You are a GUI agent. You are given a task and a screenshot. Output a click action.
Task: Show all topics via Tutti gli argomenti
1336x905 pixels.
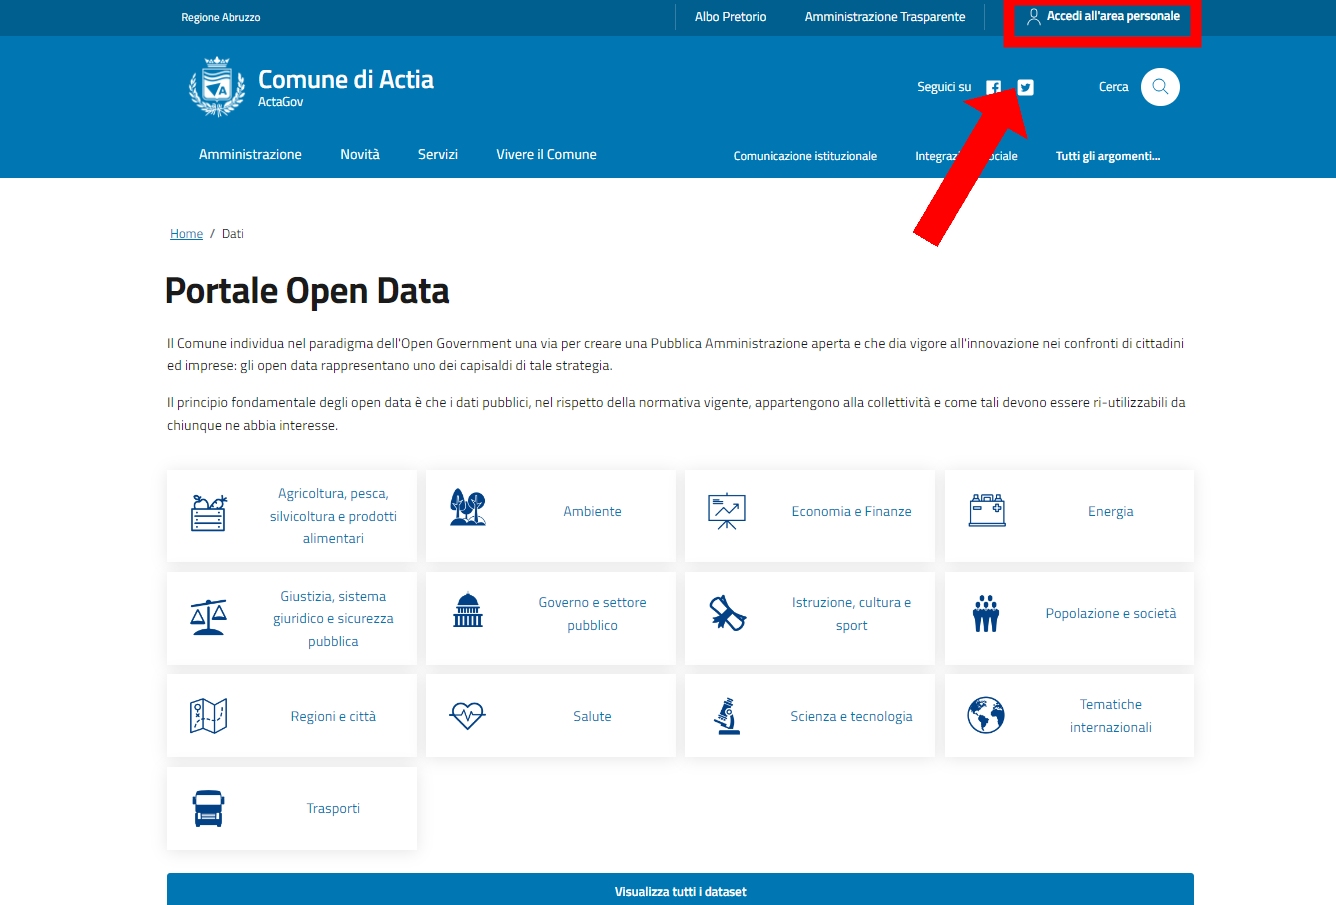click(1107, 156)
